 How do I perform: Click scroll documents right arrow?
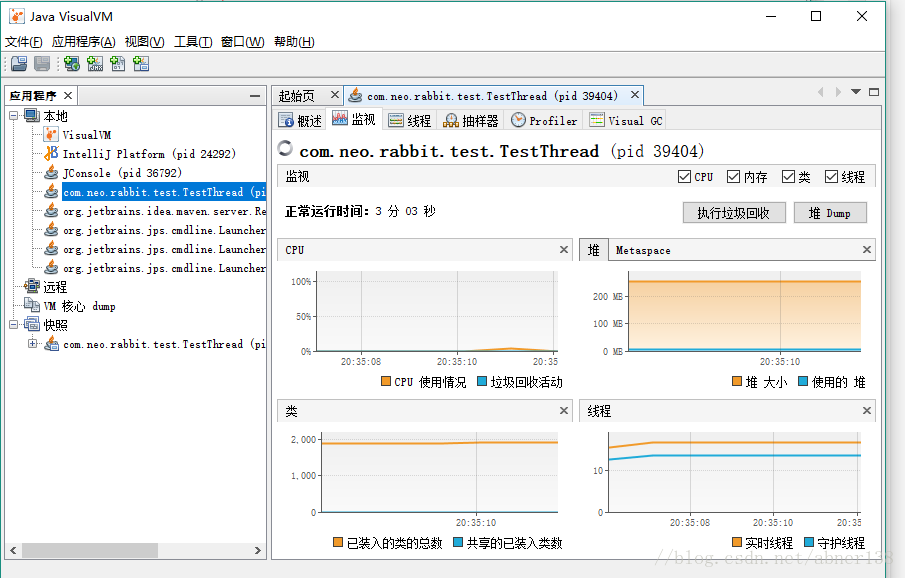tap(838, 92)
